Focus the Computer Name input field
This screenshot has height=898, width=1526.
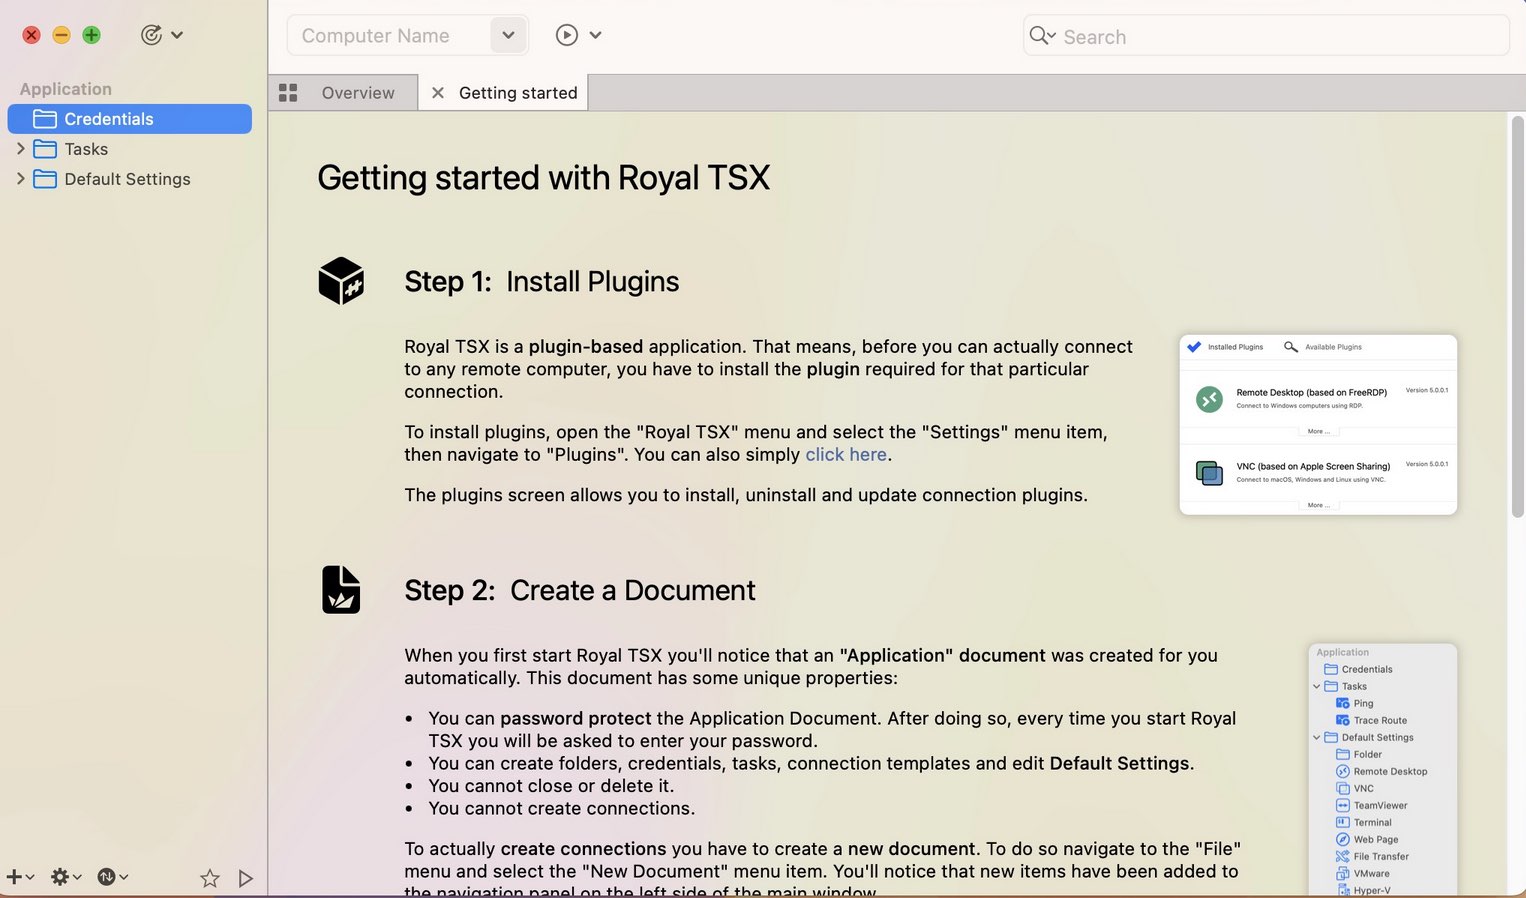[x=391, y=36]
